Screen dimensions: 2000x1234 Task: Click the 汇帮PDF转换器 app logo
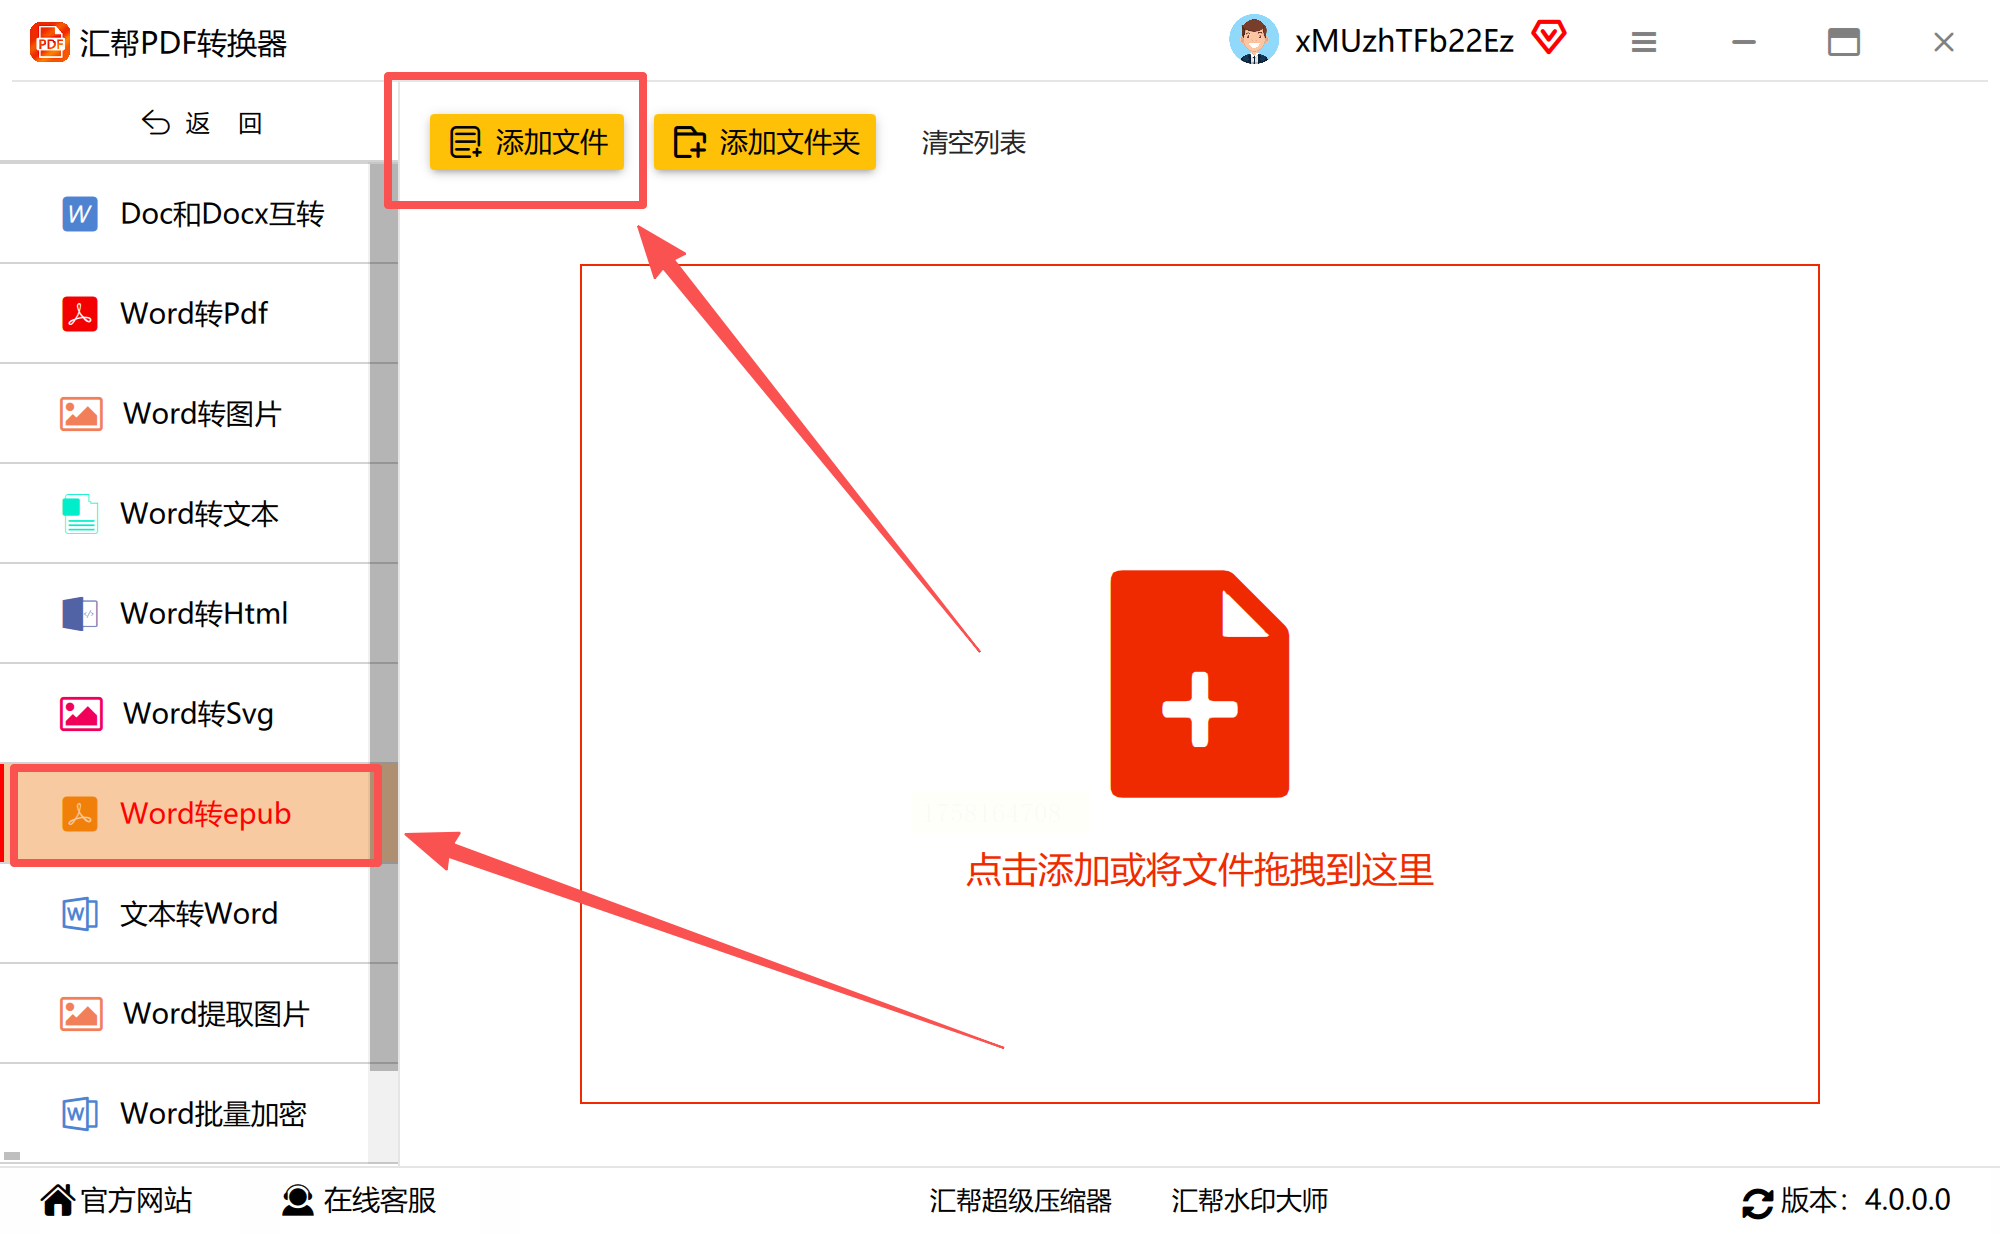point(50,42)
